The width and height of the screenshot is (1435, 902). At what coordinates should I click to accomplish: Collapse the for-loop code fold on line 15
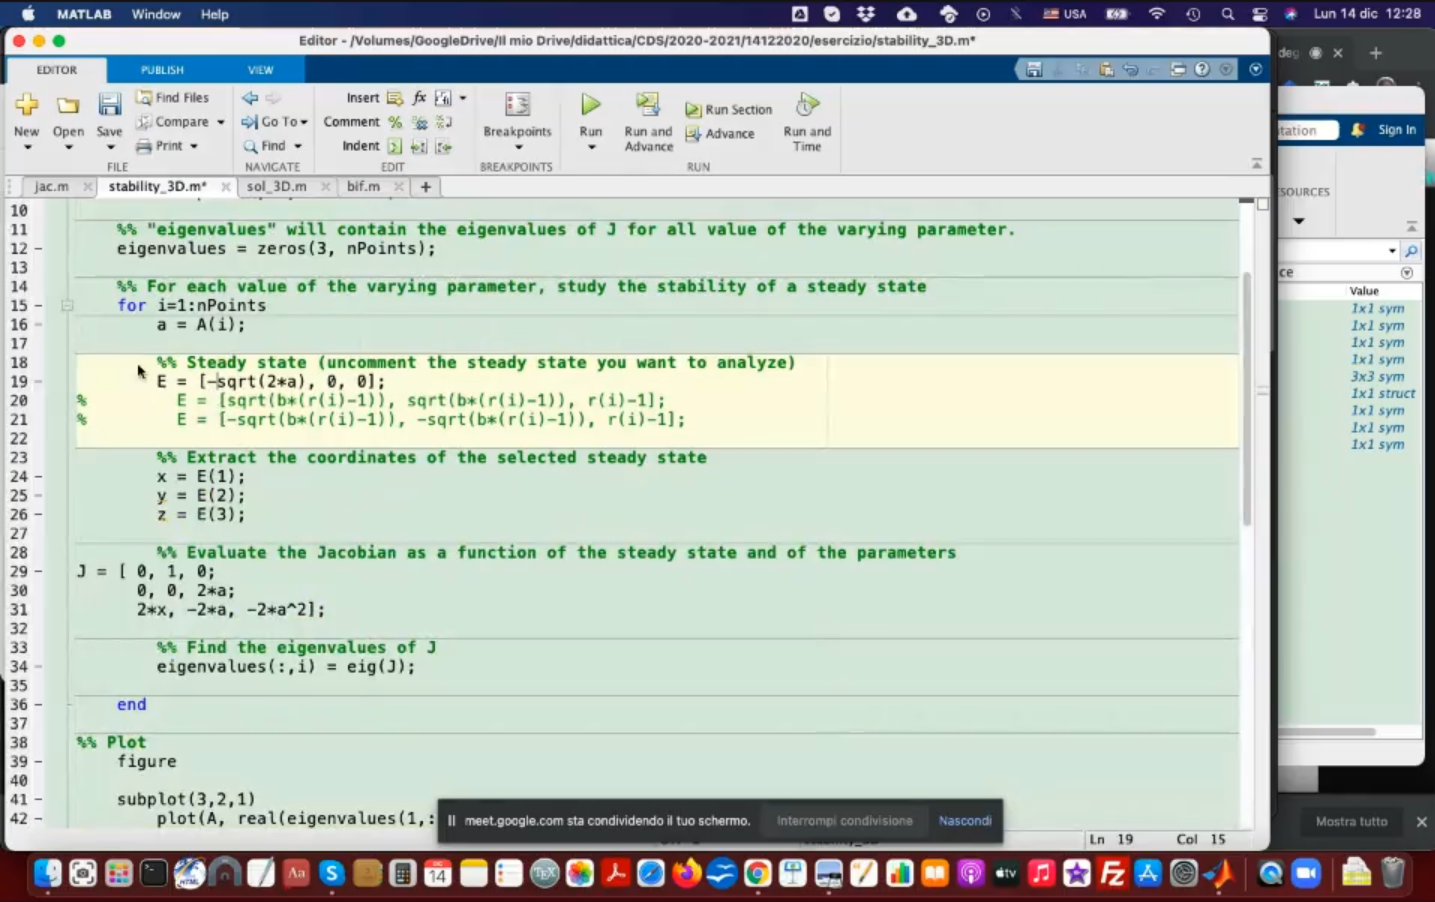(67, 306)
